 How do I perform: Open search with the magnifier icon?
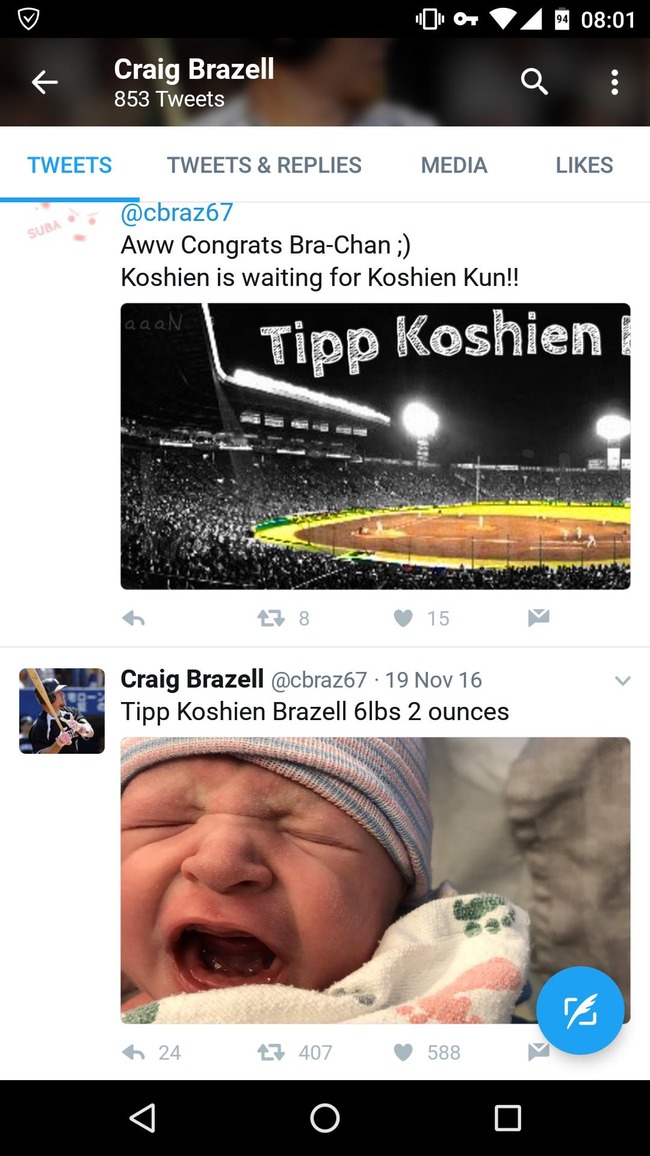coord(534,83)
